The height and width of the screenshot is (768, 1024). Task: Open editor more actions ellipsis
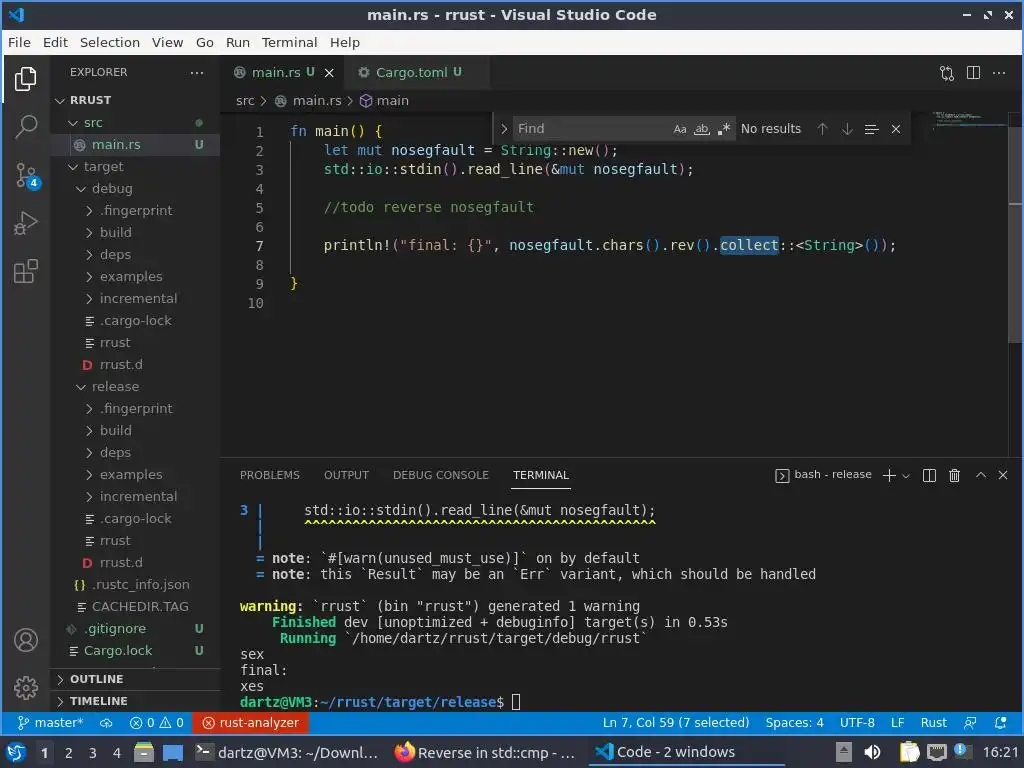pos(999,72)
